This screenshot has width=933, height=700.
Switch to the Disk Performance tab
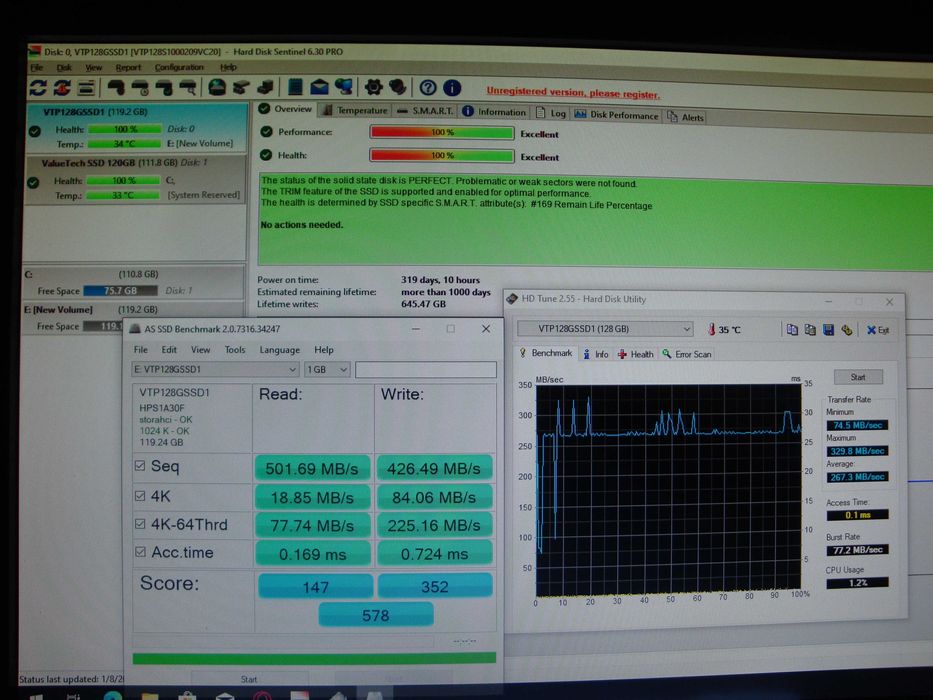pos(616,115)
